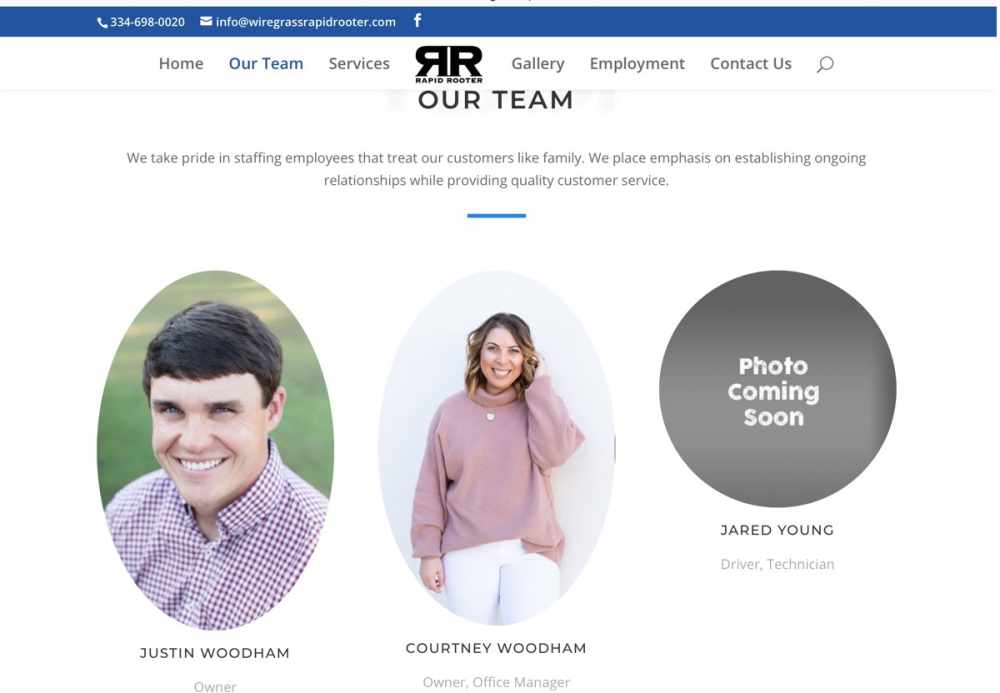This screenshot has height=693, width=1000.
Task: Click the Rapid Rooter logo
Action: [449, 64]
